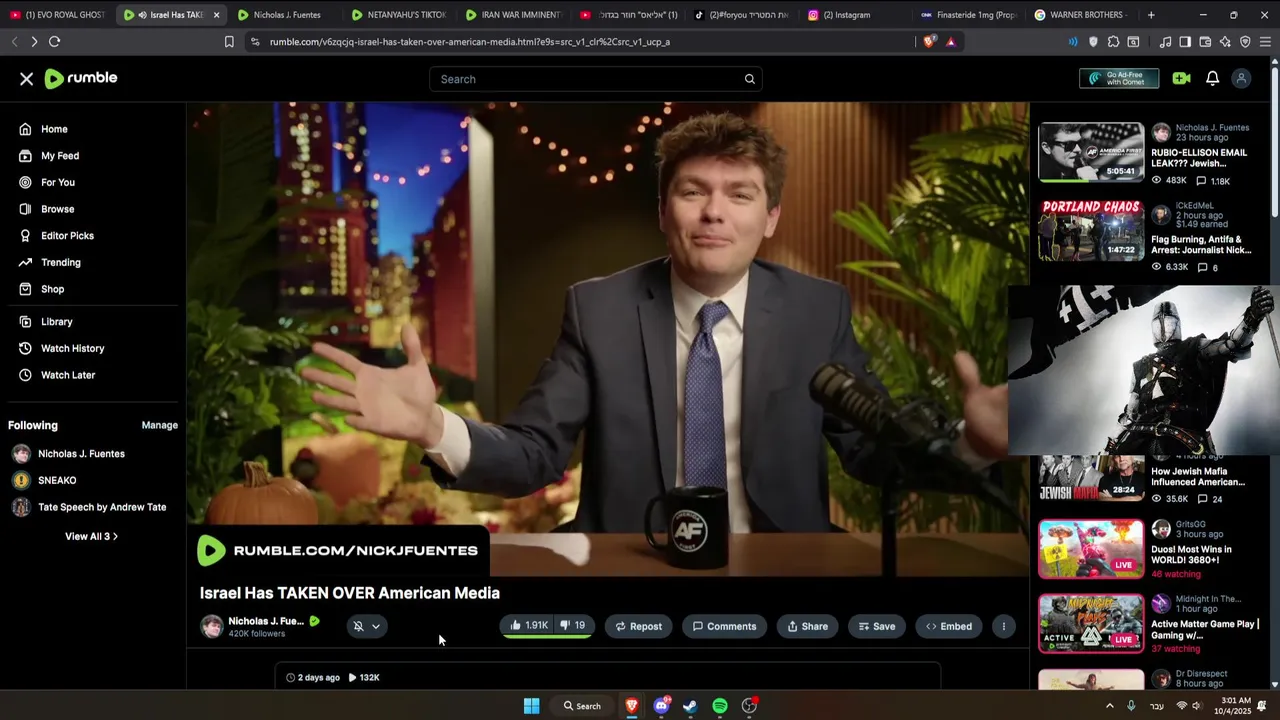
Task: Open the Brave Shields lion icon
Action: (930, 42)
